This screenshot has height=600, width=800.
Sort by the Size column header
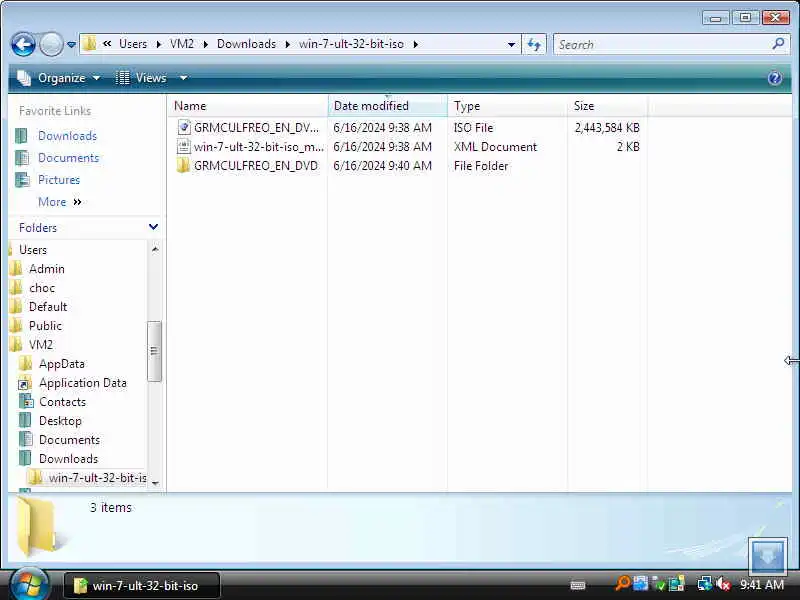(x=607, y=106)
